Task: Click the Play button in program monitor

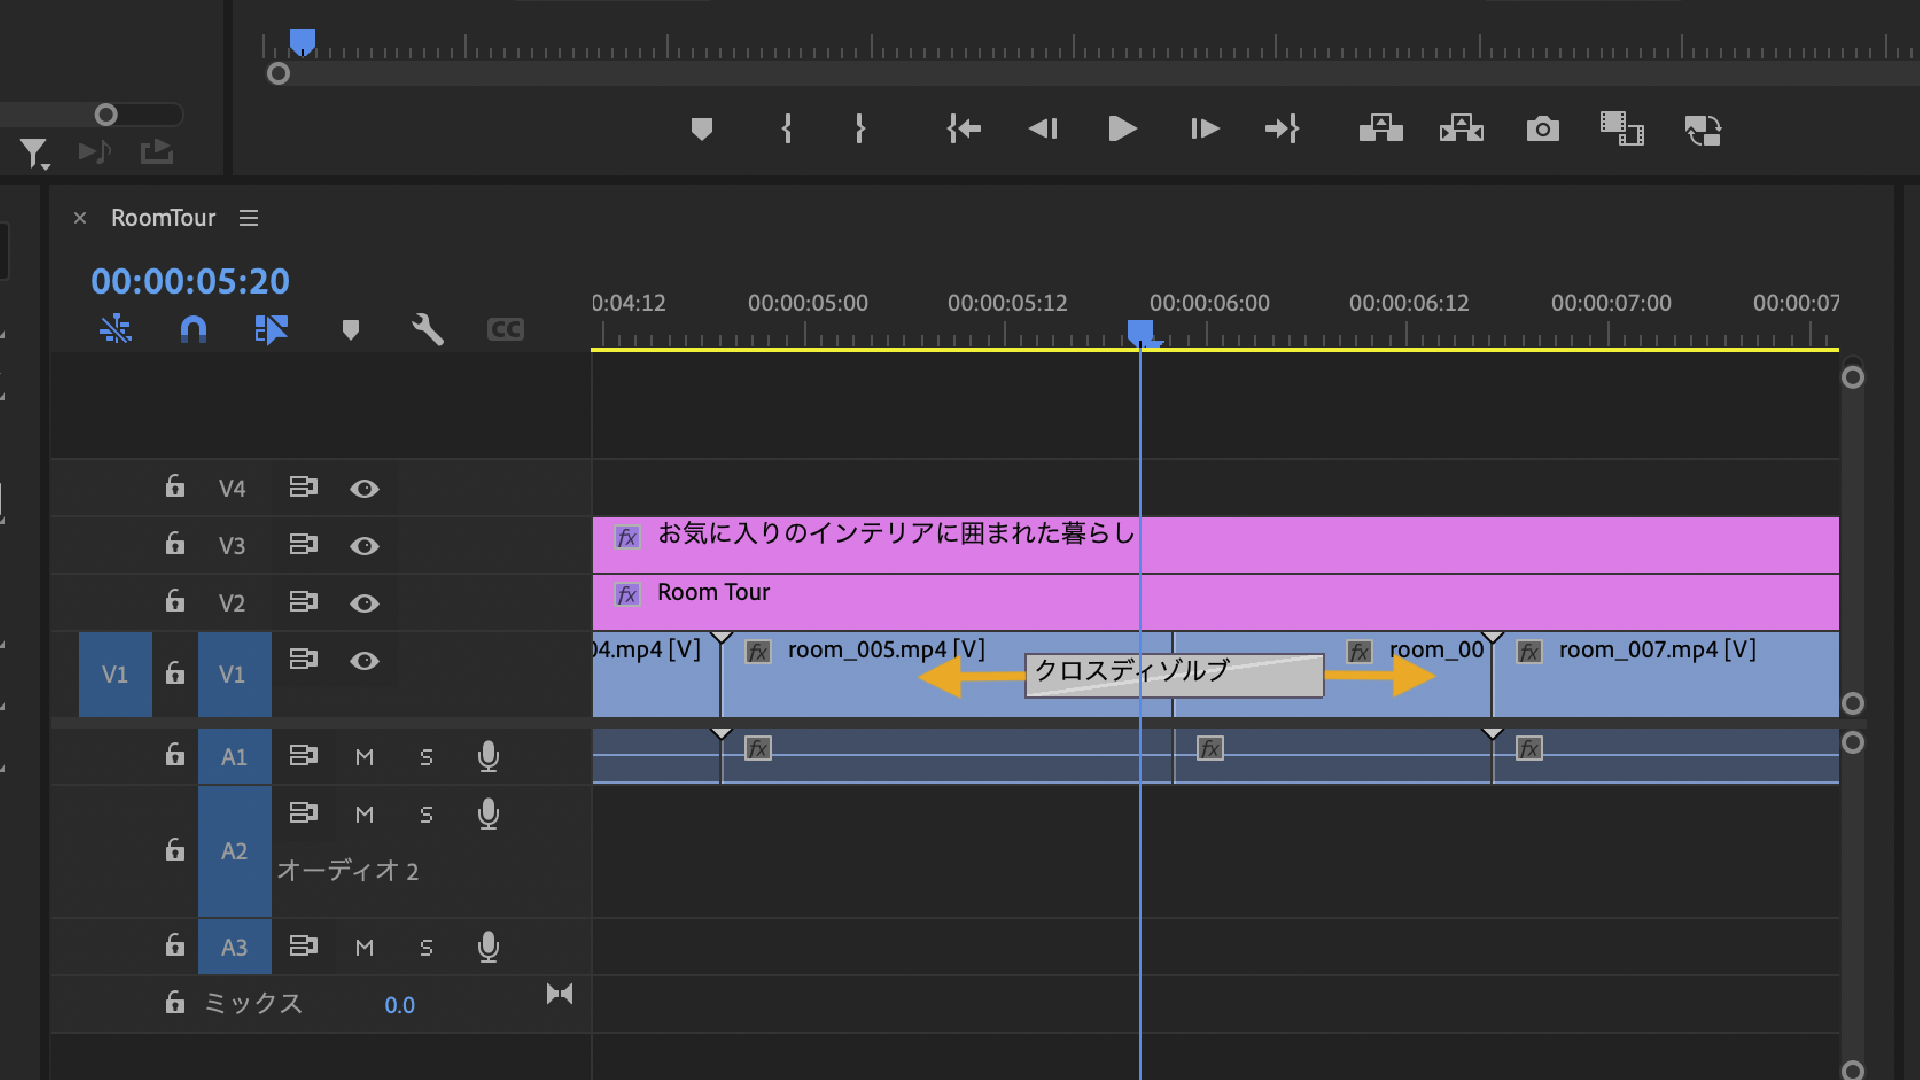Action: click(x=1122, y=129)
